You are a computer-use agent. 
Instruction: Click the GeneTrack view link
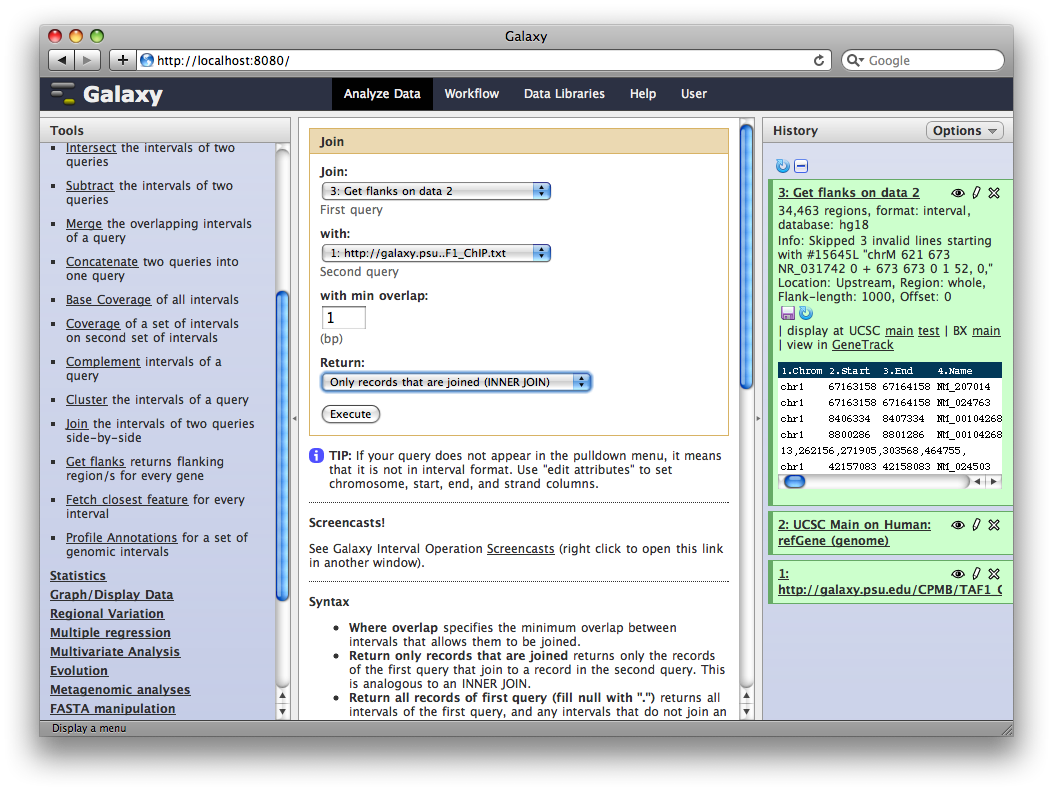coord(862,345)
